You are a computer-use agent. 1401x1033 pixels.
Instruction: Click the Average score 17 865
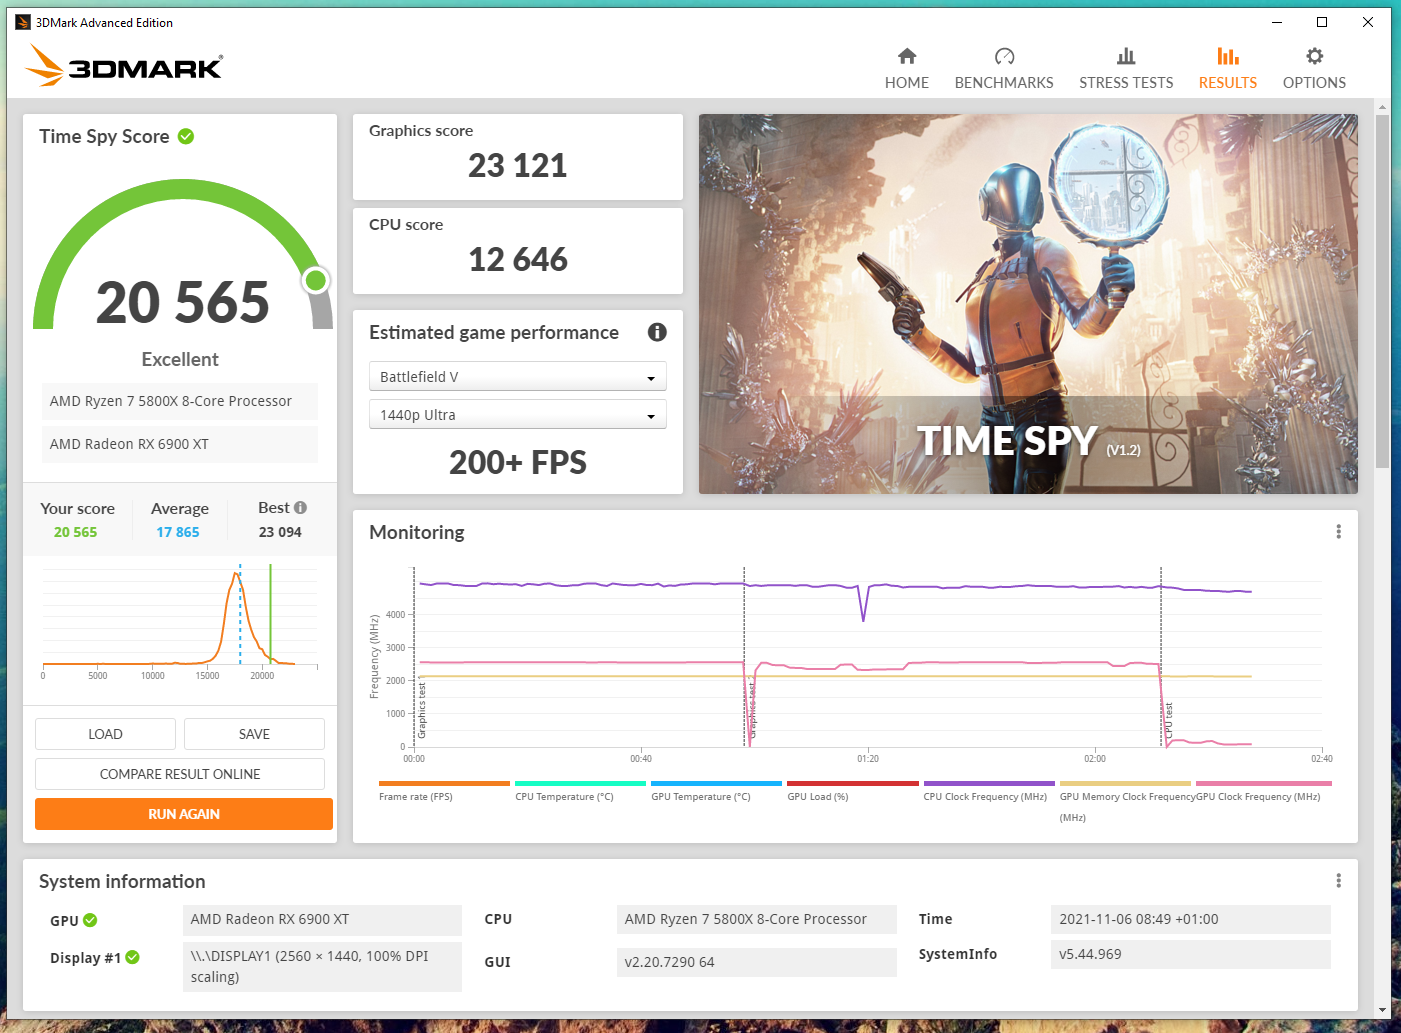tap(178, 532)
